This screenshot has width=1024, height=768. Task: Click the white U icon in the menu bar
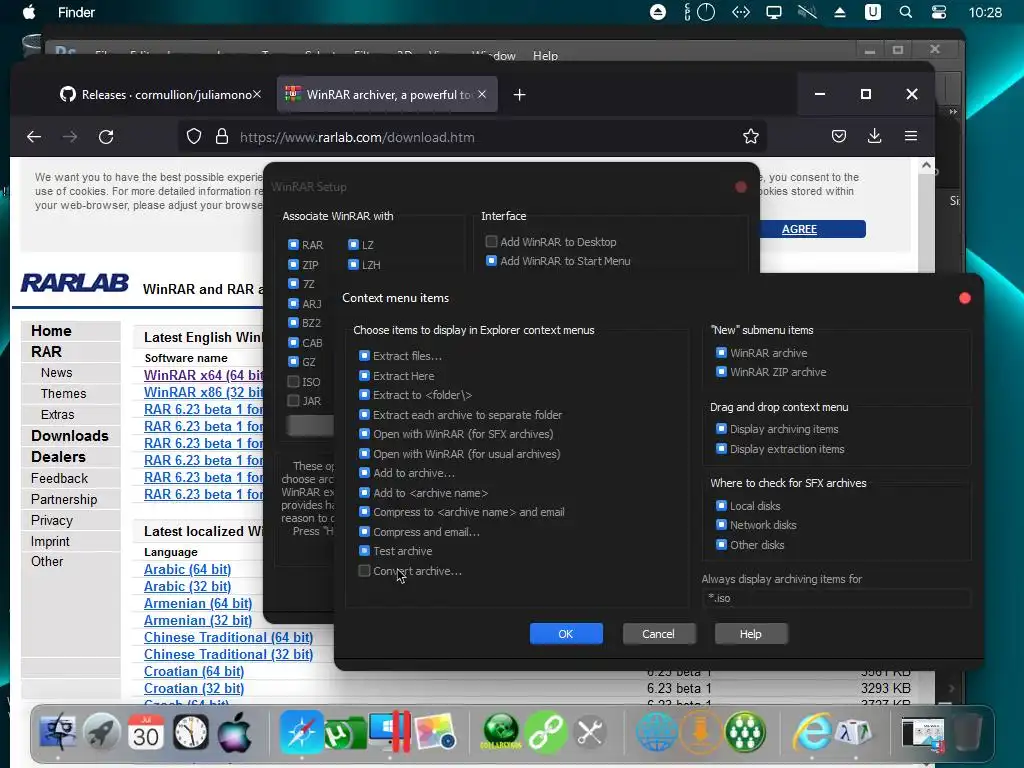(872, 12)
